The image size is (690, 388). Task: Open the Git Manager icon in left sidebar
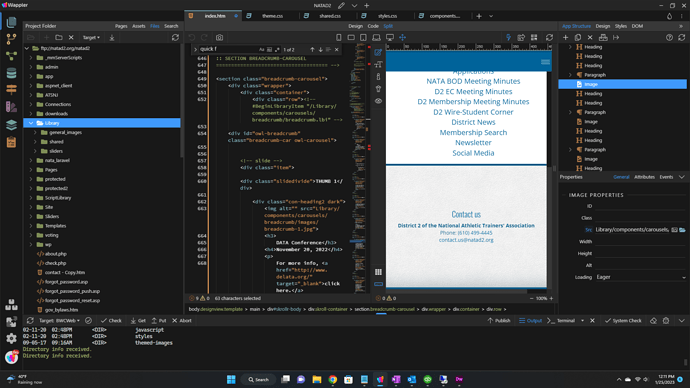pos(11,39)
